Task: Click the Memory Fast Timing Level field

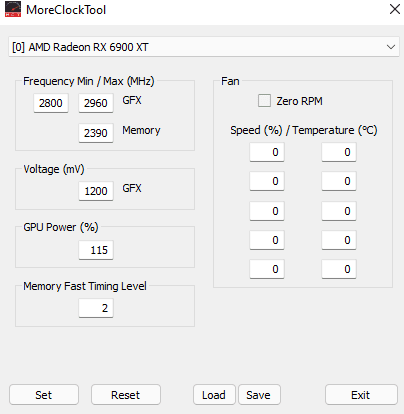Action: coord(96,308)
